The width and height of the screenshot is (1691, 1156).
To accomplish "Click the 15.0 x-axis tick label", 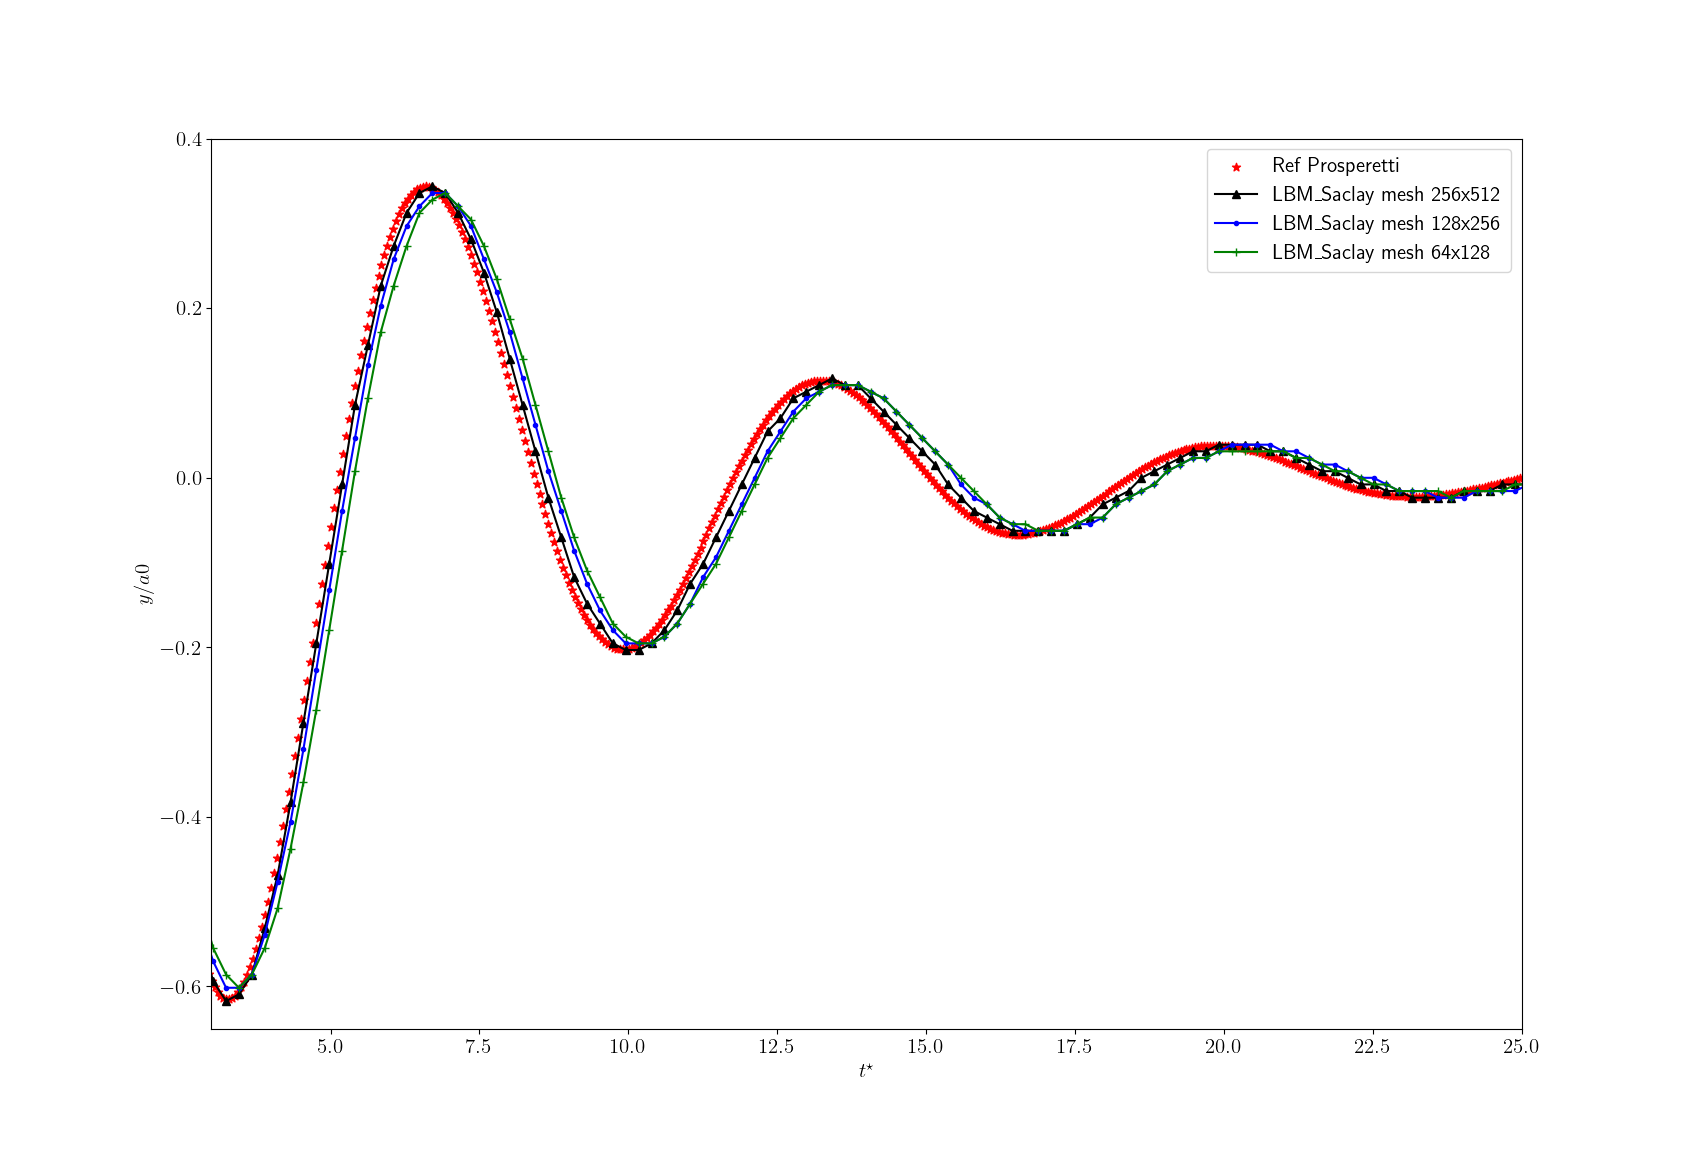I will click(925, 1047).
